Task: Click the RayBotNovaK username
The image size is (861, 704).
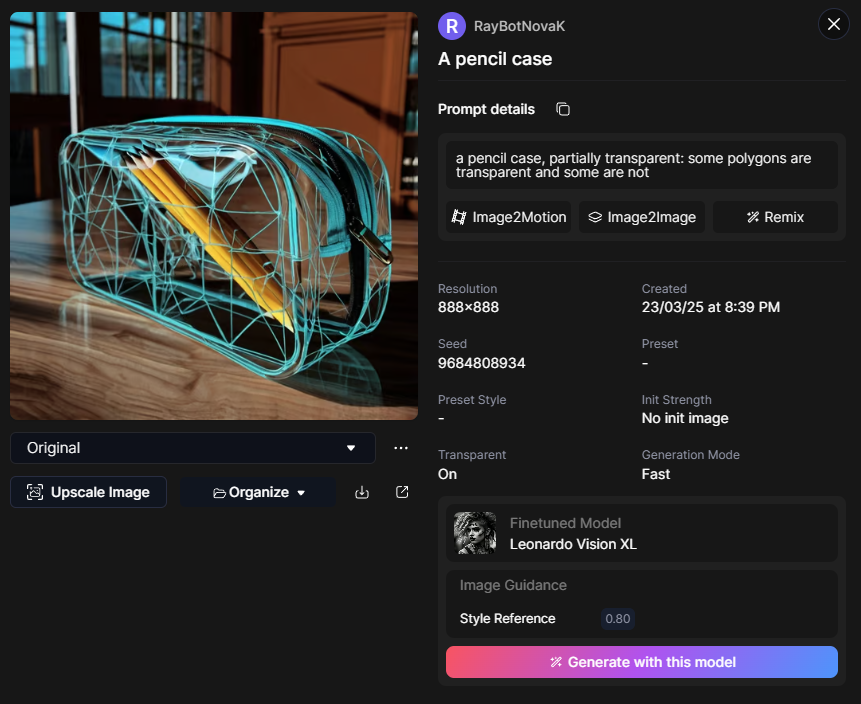Action: [519, 26]
